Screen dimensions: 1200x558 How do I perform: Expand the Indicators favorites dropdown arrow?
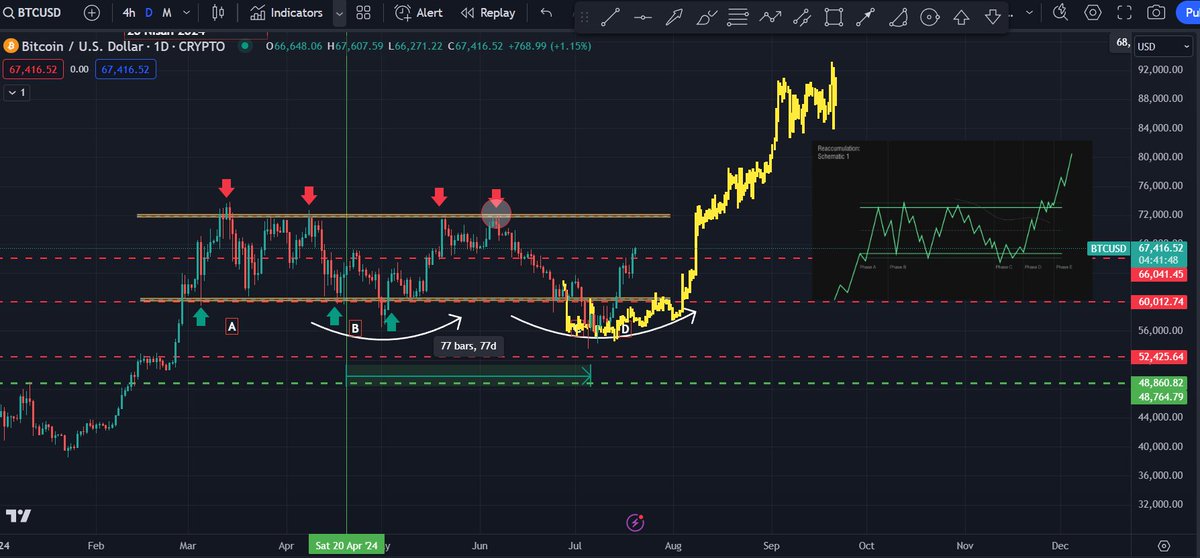tap(339, 13)
